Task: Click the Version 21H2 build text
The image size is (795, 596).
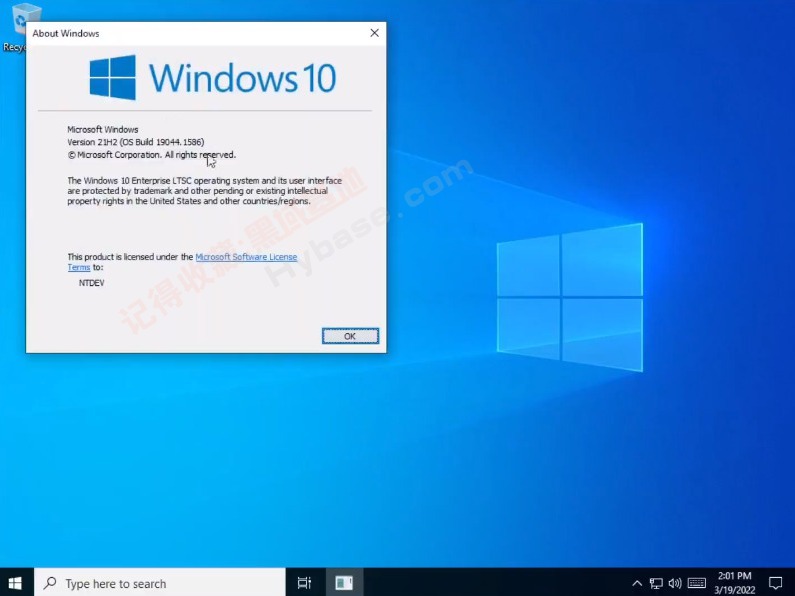Action: coord(136,142)
